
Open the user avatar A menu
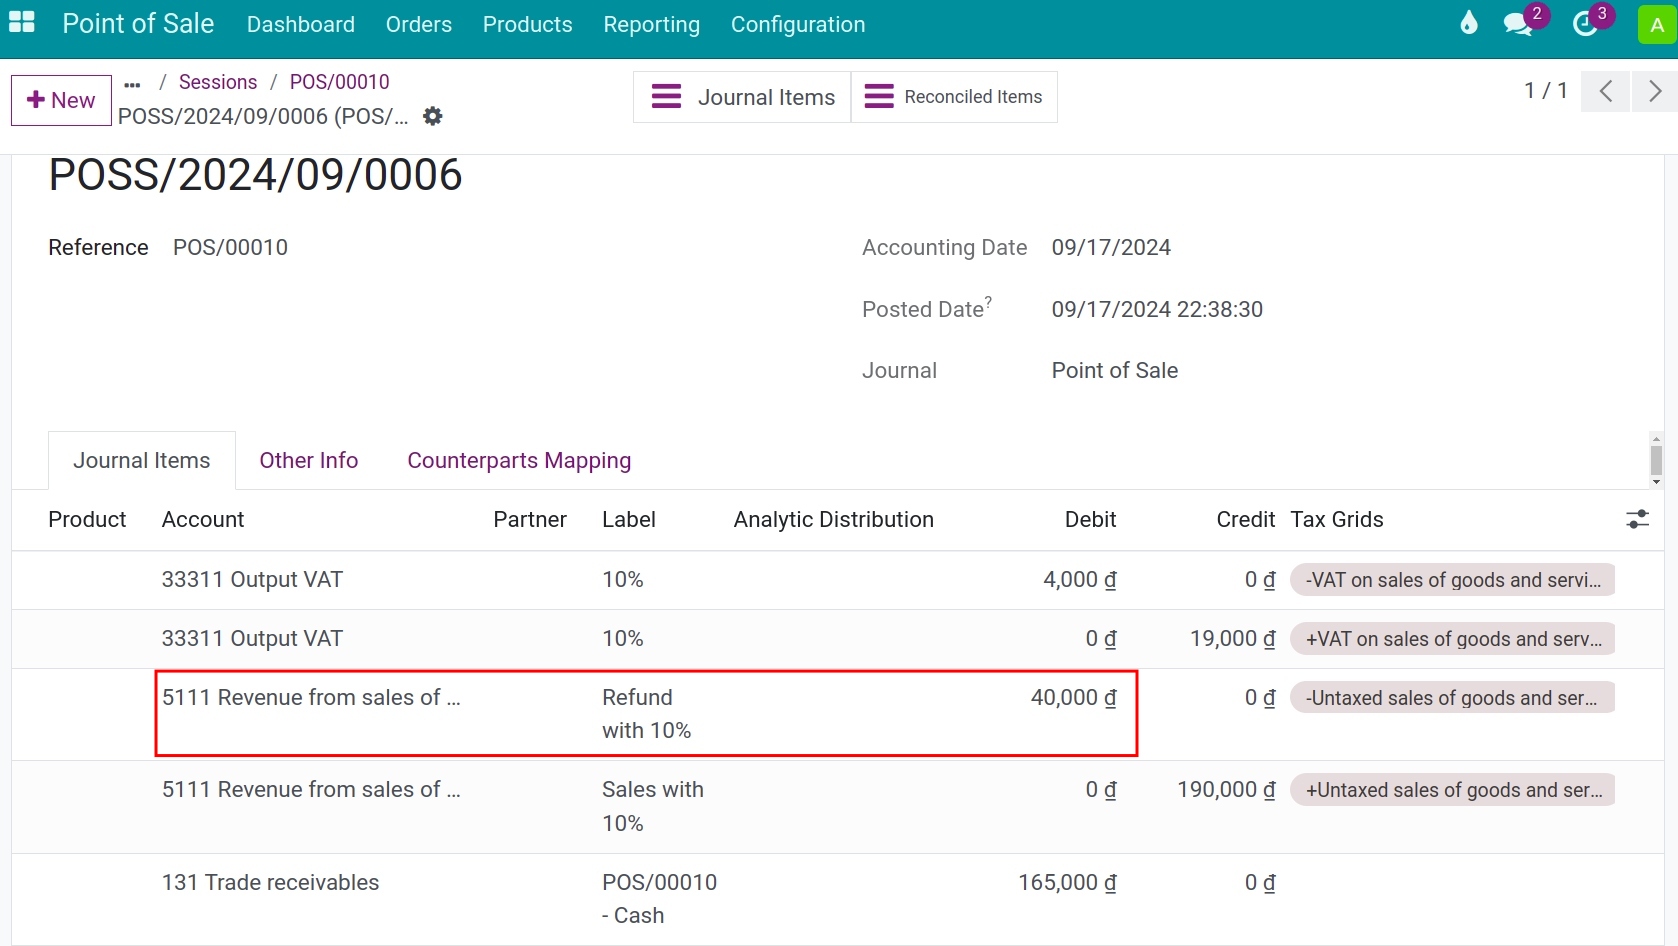click(x=1657, y=25)
